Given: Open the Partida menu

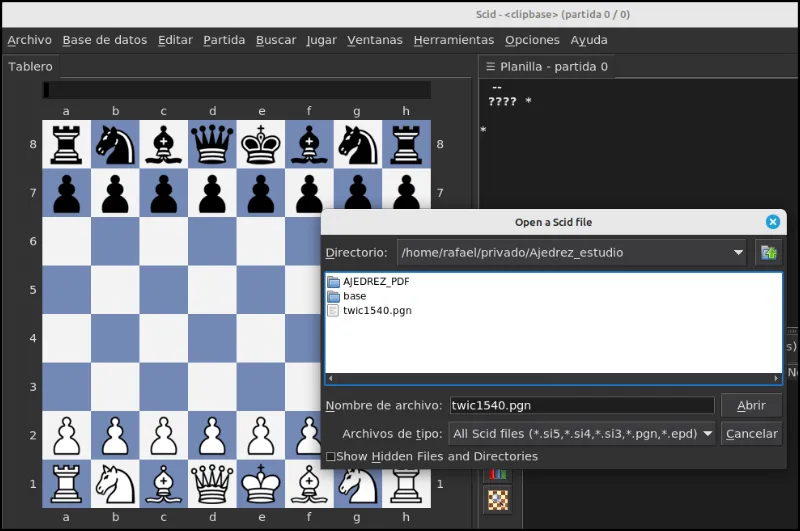Looking at the screenshot, I should (x=224, y=40).
